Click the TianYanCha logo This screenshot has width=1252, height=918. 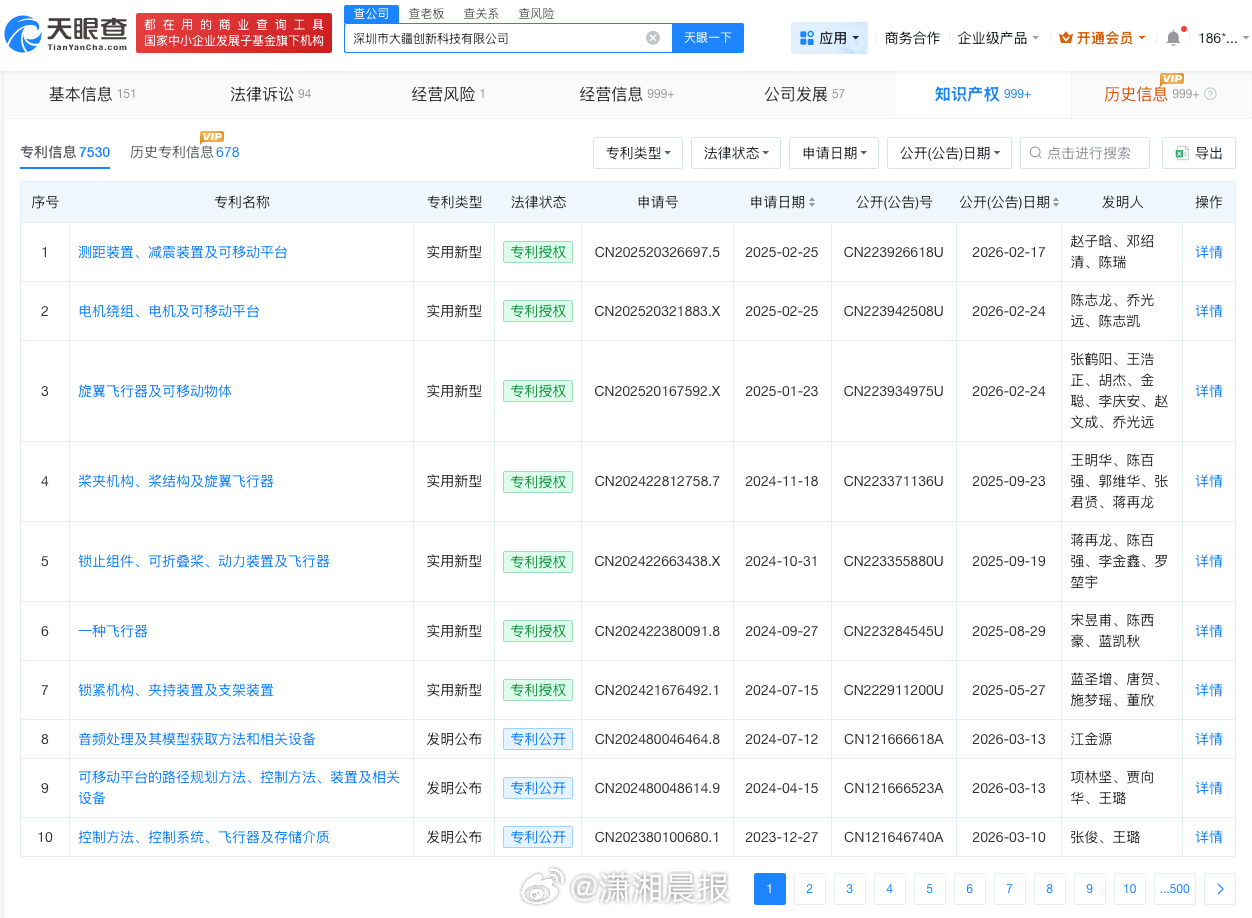(66, 35)
